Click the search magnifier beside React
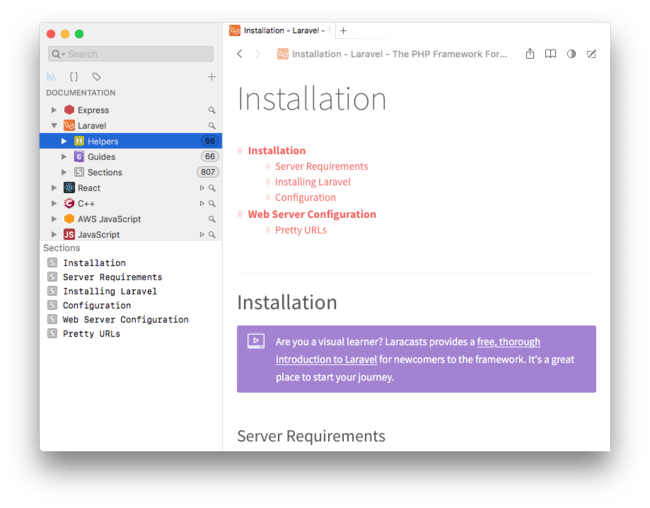The width and height of the screenshot is (650, 508). 211,188
